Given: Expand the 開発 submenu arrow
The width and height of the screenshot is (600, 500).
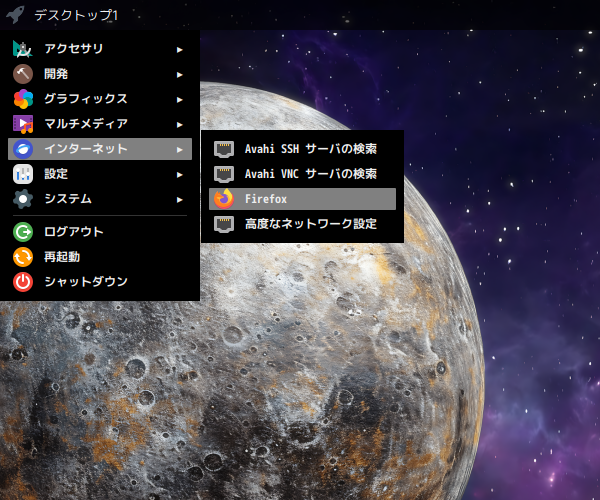Looking at the screenshot, I should [179, 75].
